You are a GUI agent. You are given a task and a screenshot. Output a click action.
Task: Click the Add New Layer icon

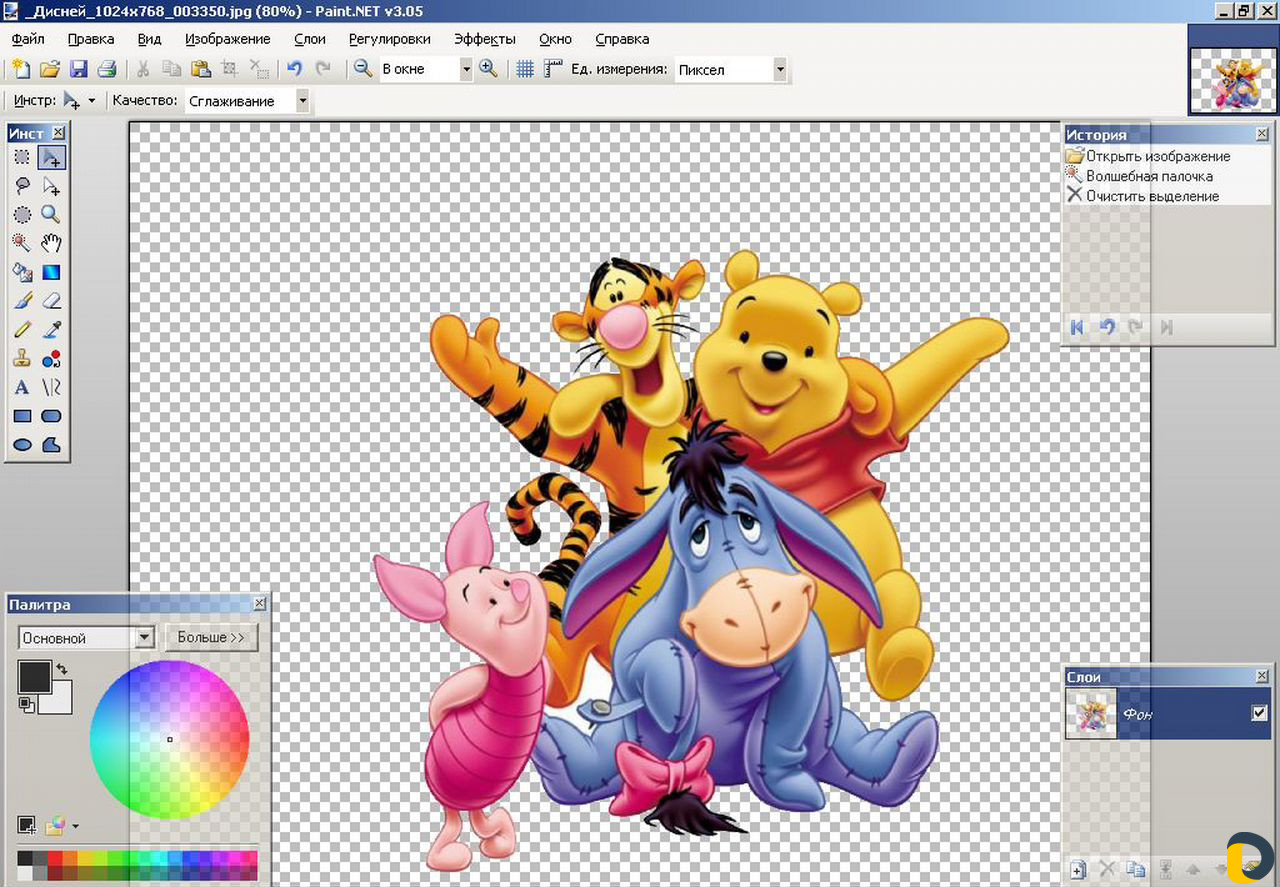click(1078, 869)
